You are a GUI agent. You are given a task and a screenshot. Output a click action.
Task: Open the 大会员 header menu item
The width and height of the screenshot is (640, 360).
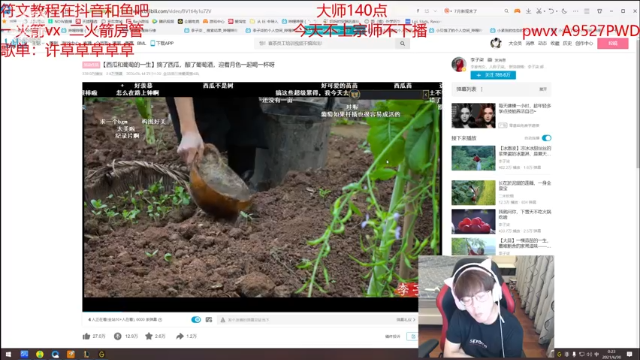(515, 43)
